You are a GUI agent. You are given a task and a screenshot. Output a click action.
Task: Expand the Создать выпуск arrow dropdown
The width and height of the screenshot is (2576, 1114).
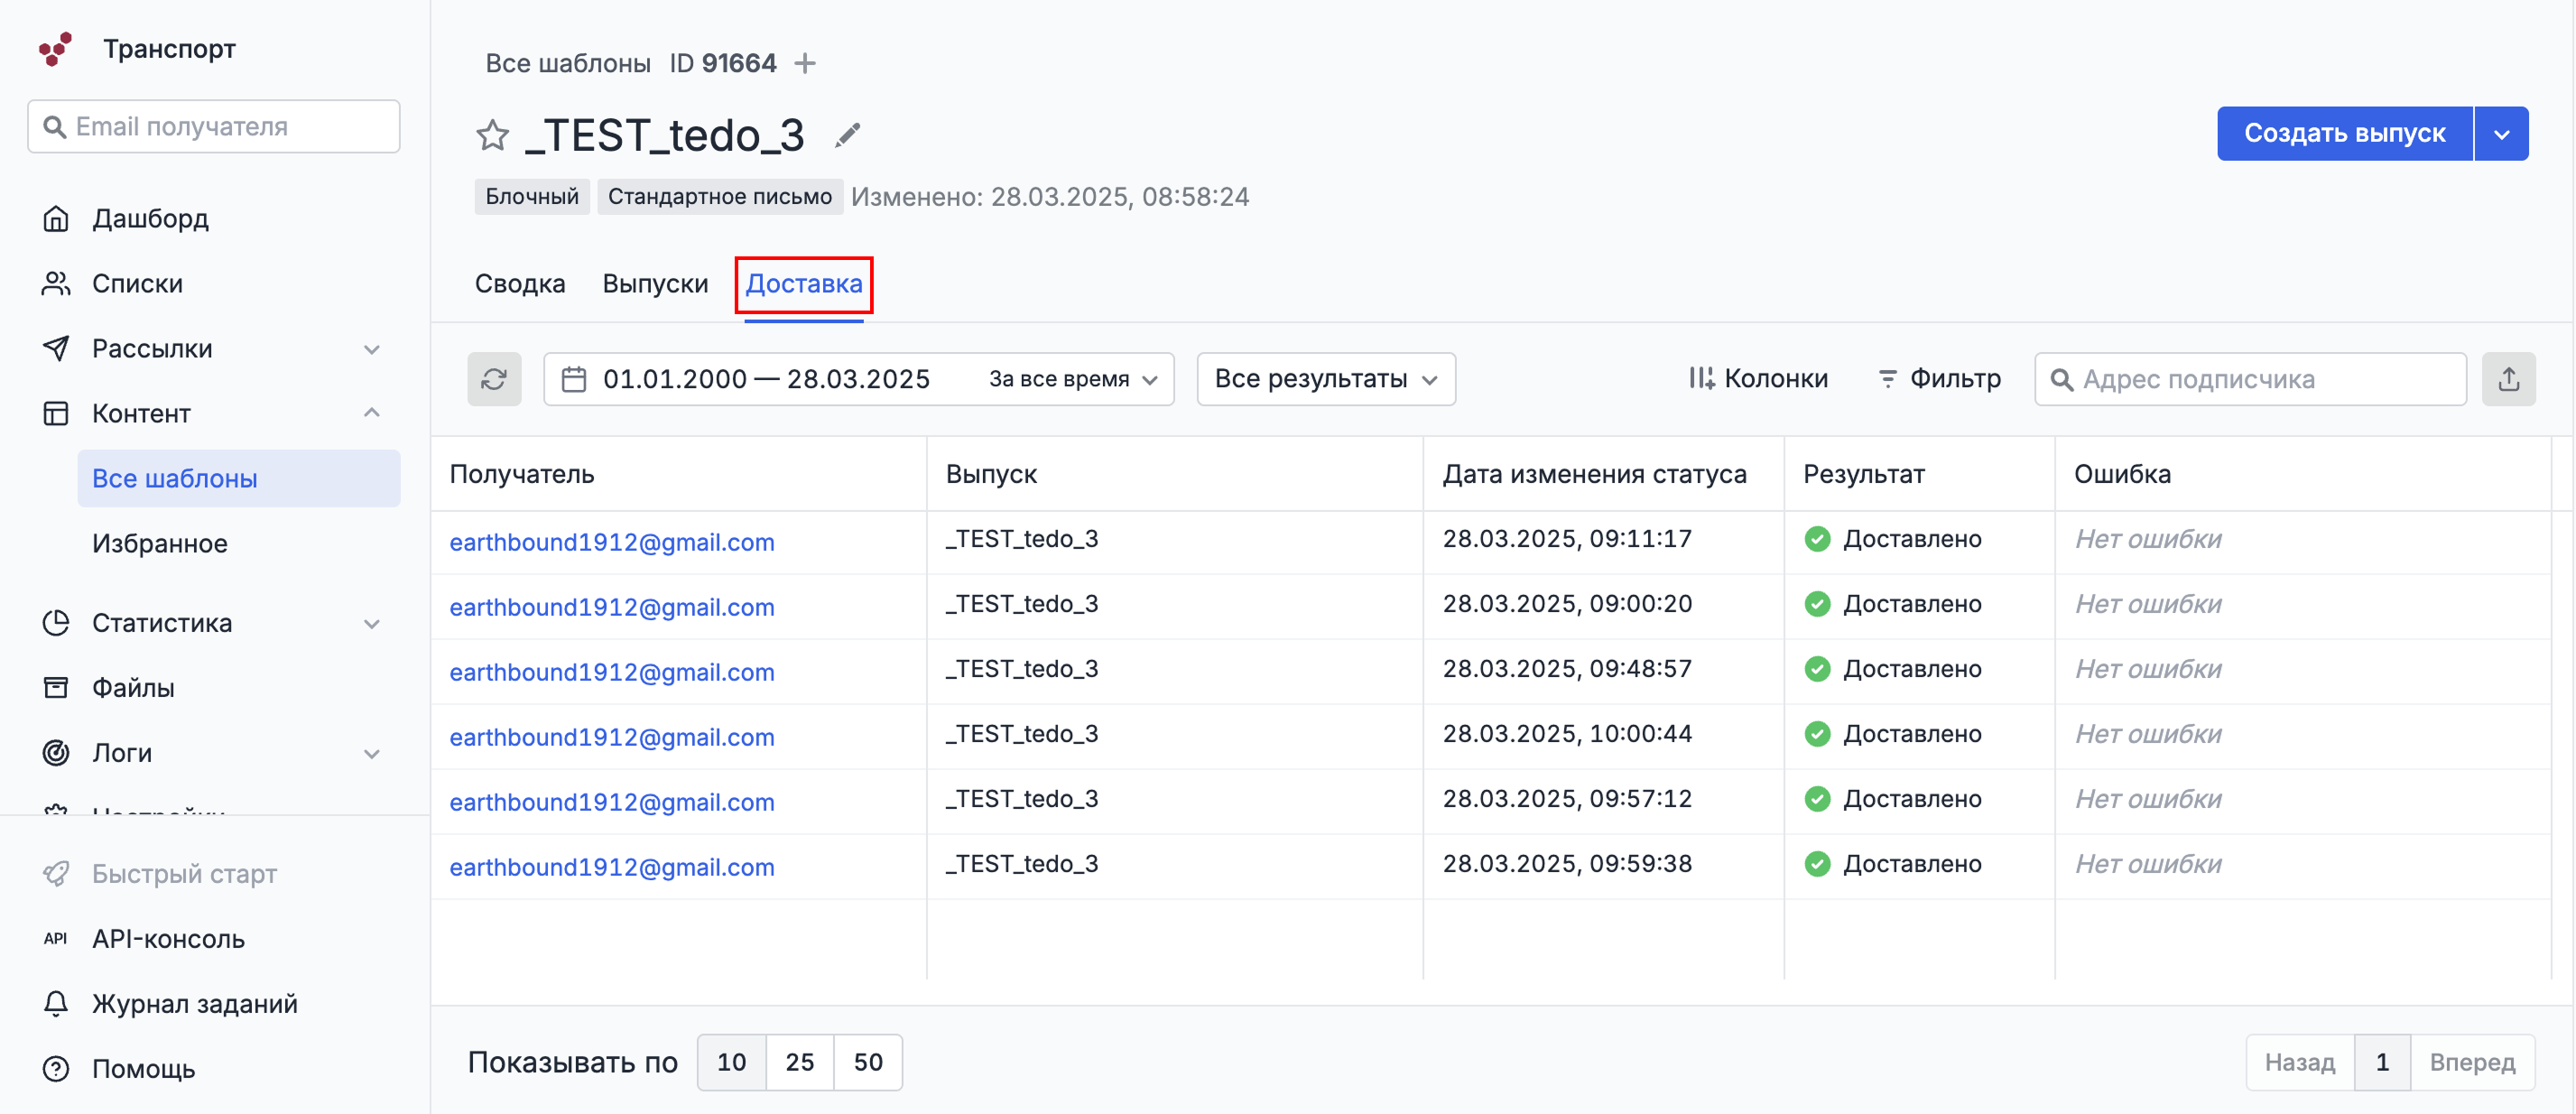[2501, 134]
